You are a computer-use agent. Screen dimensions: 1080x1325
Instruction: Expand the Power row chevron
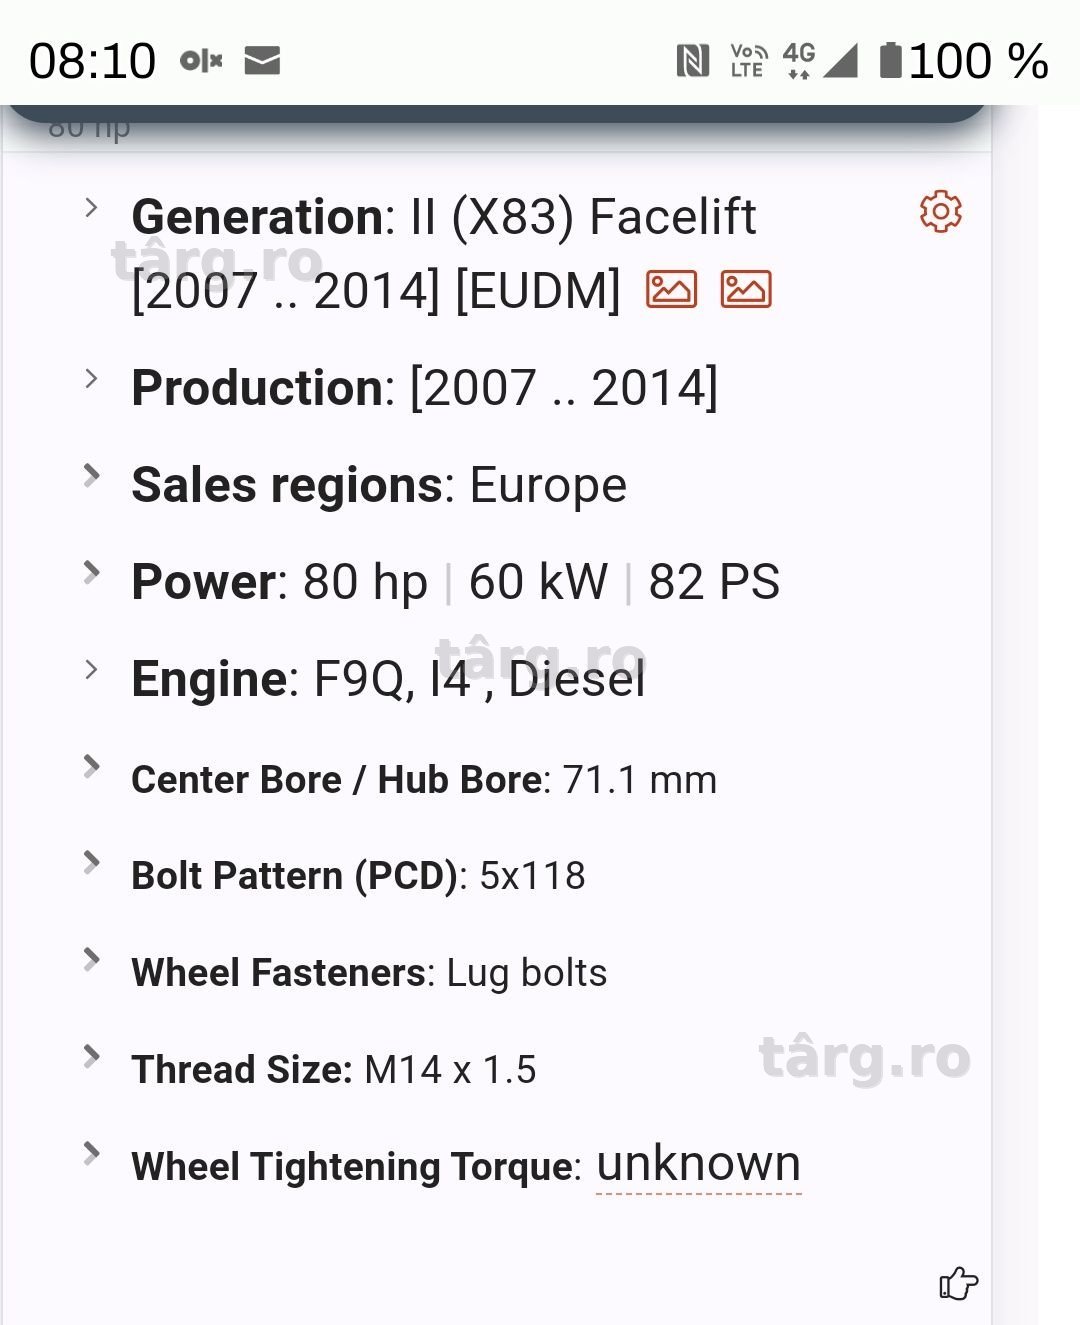tap(91, 572)
